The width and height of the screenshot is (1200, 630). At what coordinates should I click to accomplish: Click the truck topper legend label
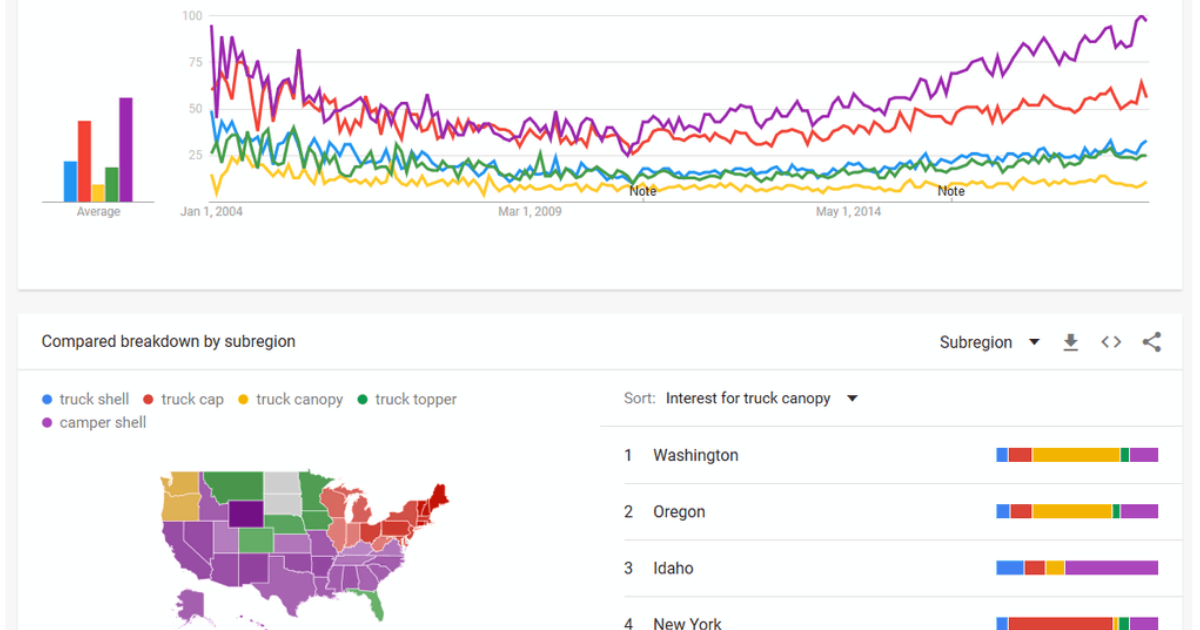coord(415,399)
